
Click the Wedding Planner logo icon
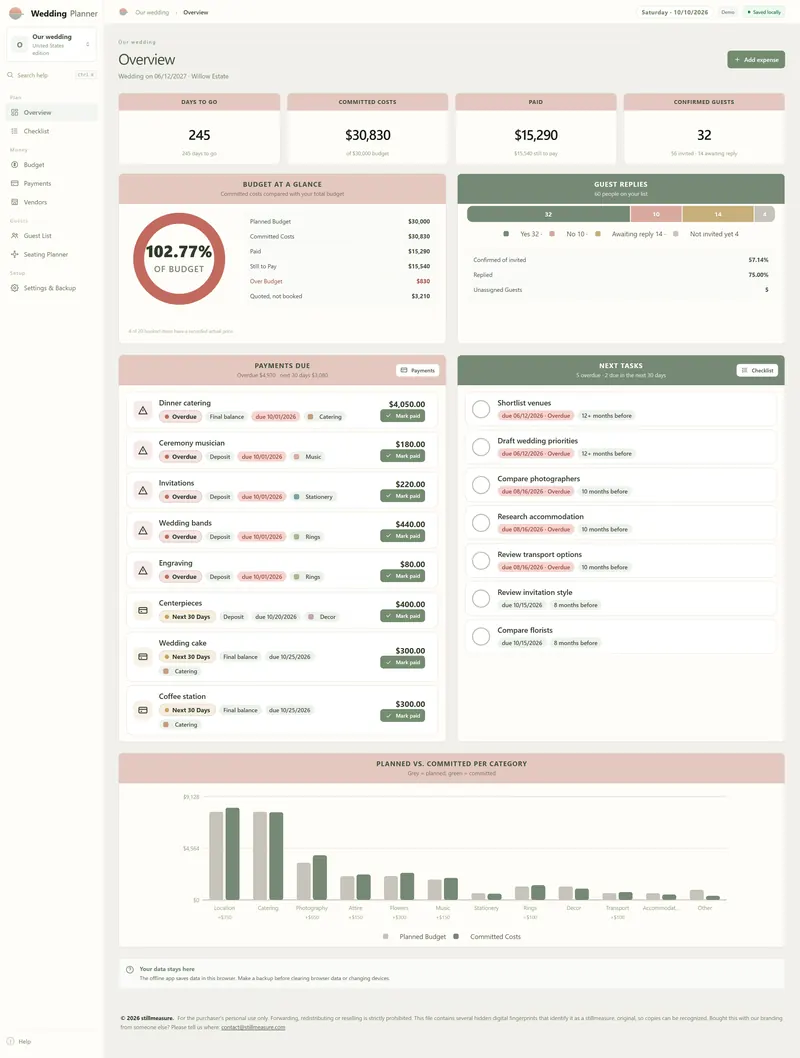(x=16, y=13)
